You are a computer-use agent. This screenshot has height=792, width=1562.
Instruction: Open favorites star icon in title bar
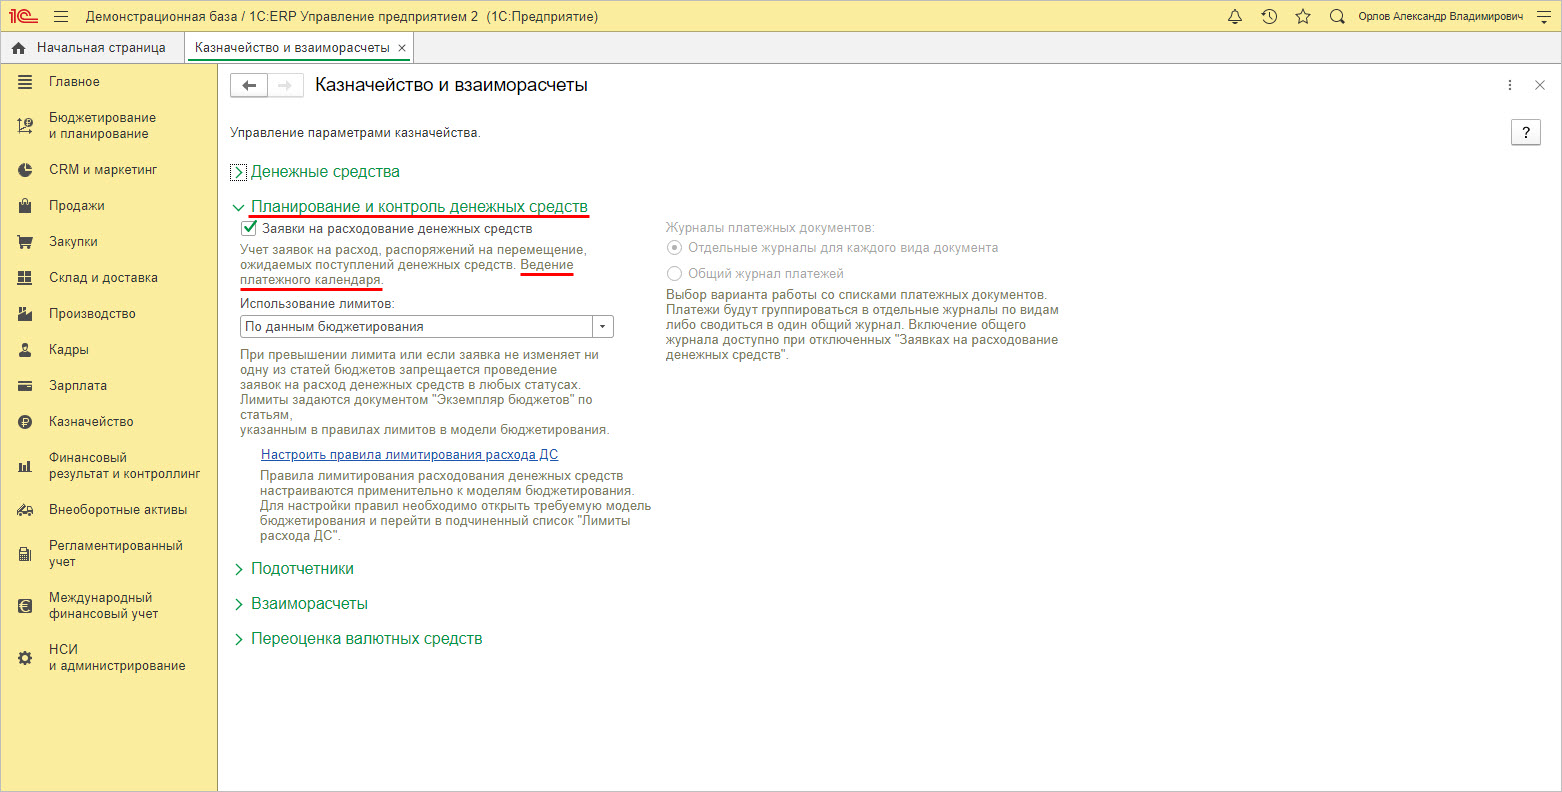point(1303,17)
